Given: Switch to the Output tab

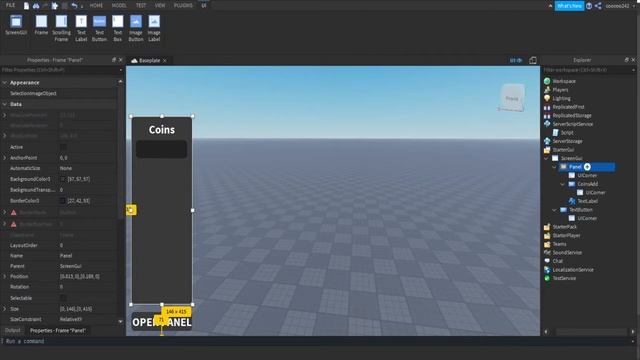Looking at the screenshot, I should click(x=13, y=330).
